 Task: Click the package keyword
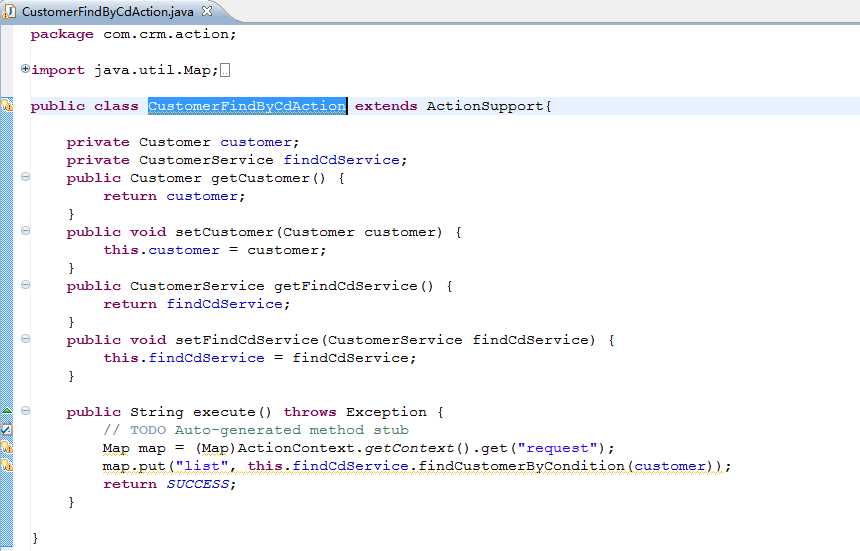tap(62, 35)
